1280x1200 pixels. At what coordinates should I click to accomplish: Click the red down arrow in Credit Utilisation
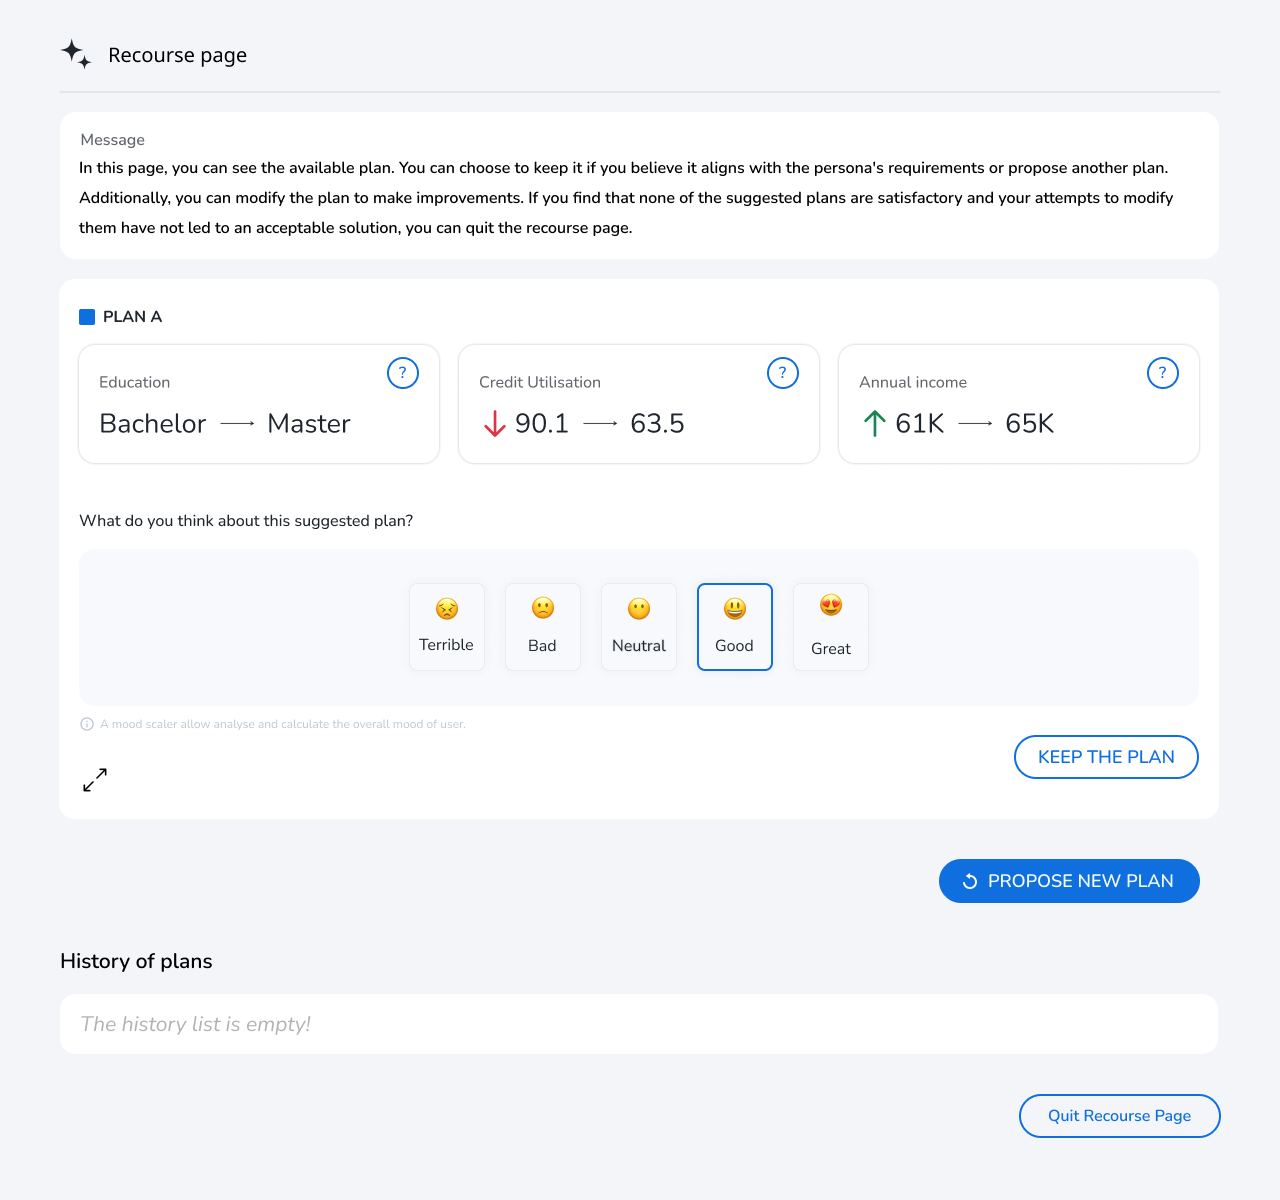(494, 424)
